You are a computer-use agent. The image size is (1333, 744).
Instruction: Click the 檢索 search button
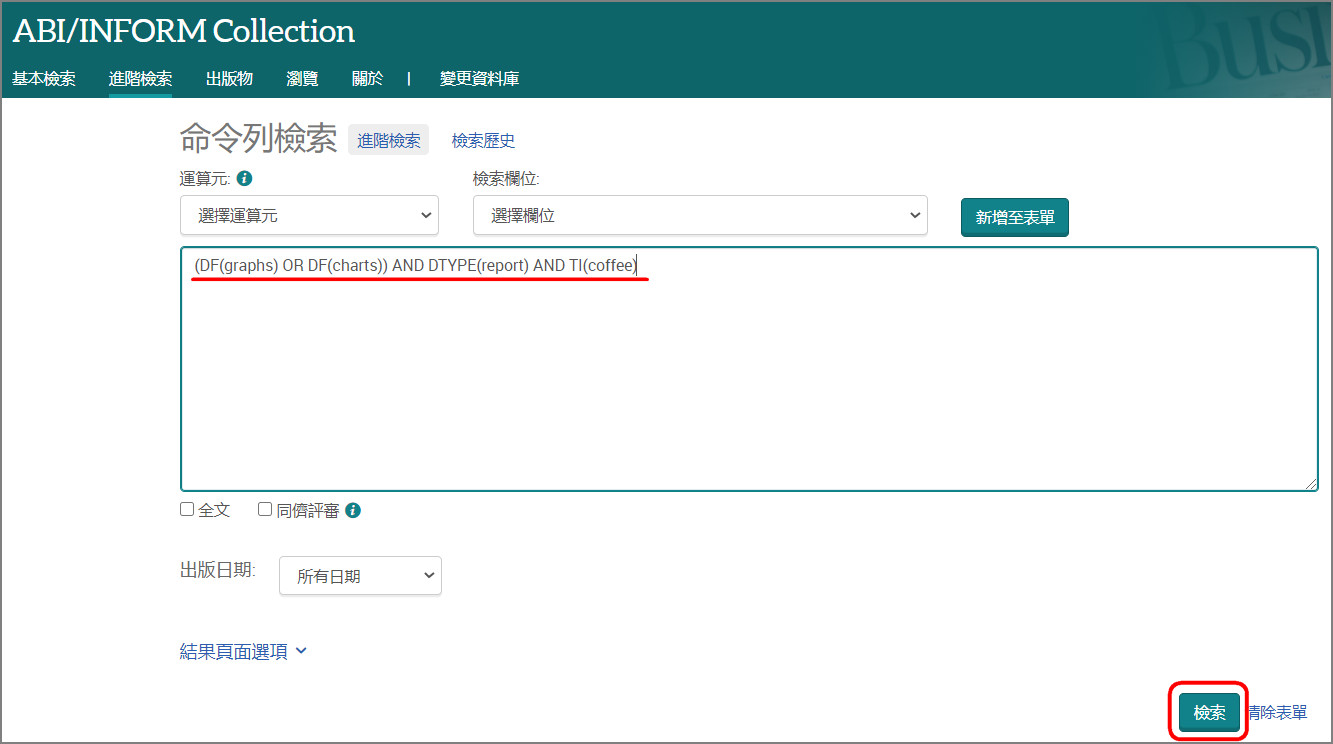click(x=1209, y=713)
